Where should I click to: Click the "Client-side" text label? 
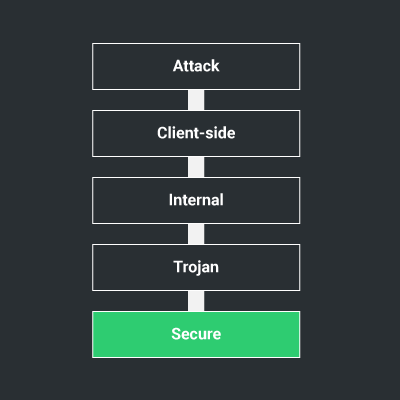[196, 133]
